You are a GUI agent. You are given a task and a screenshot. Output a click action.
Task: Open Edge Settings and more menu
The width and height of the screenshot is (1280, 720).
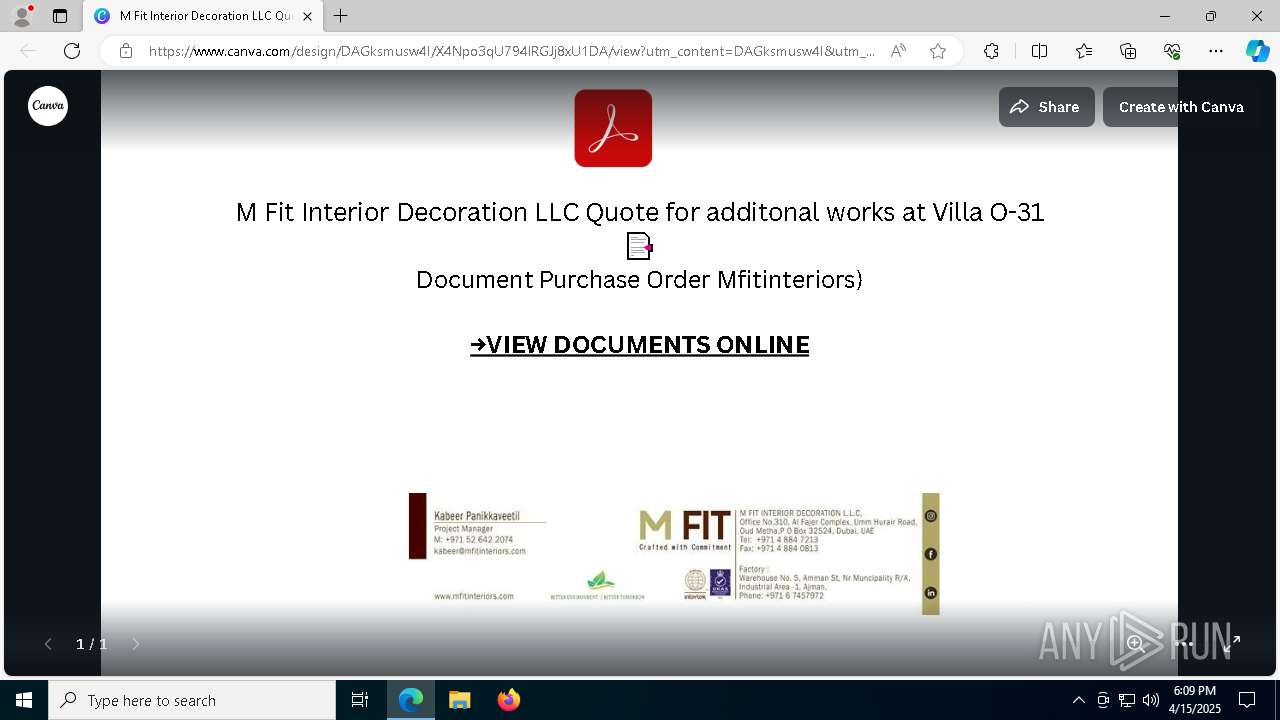coord(1216,51)
